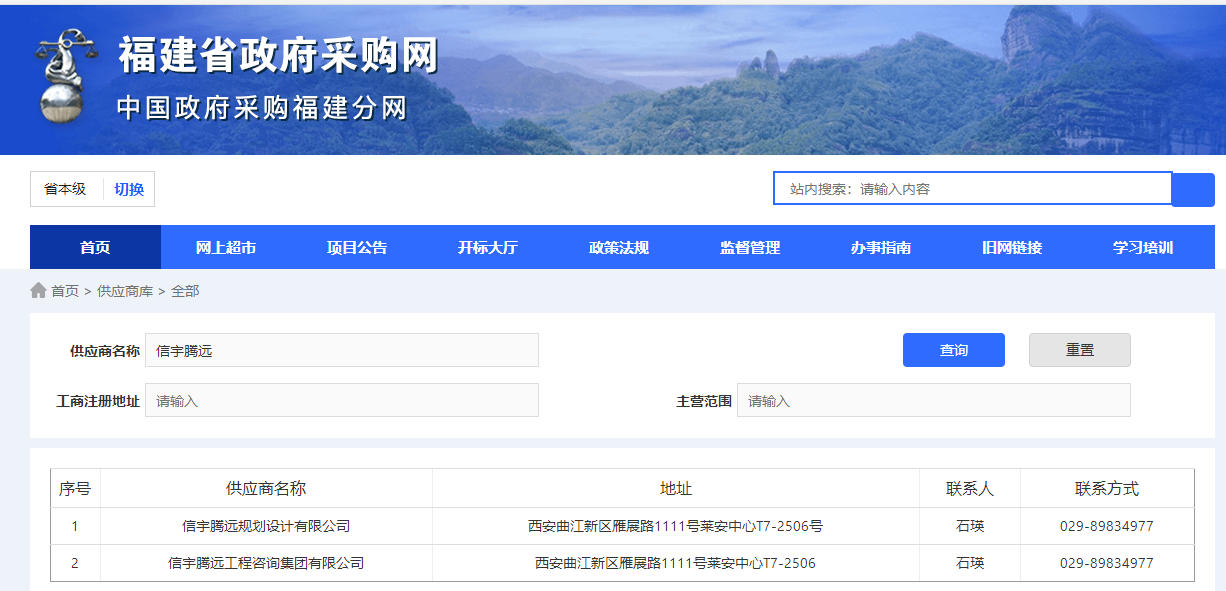Select the 首页 navigation tab
The height and width of the screenshot is (591, 1226).
click(x=94, y=247)
